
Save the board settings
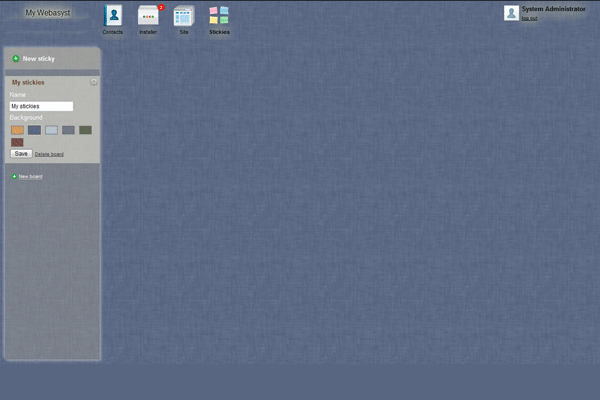pyautogui.click(x=21, y=154)
